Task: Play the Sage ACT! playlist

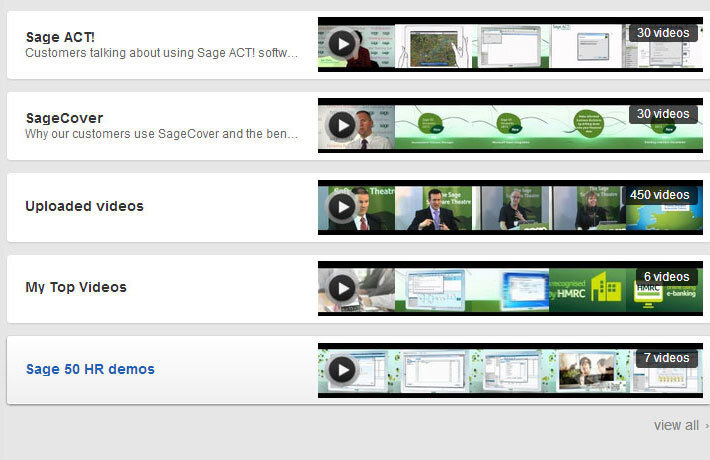Action: [342, 44]
